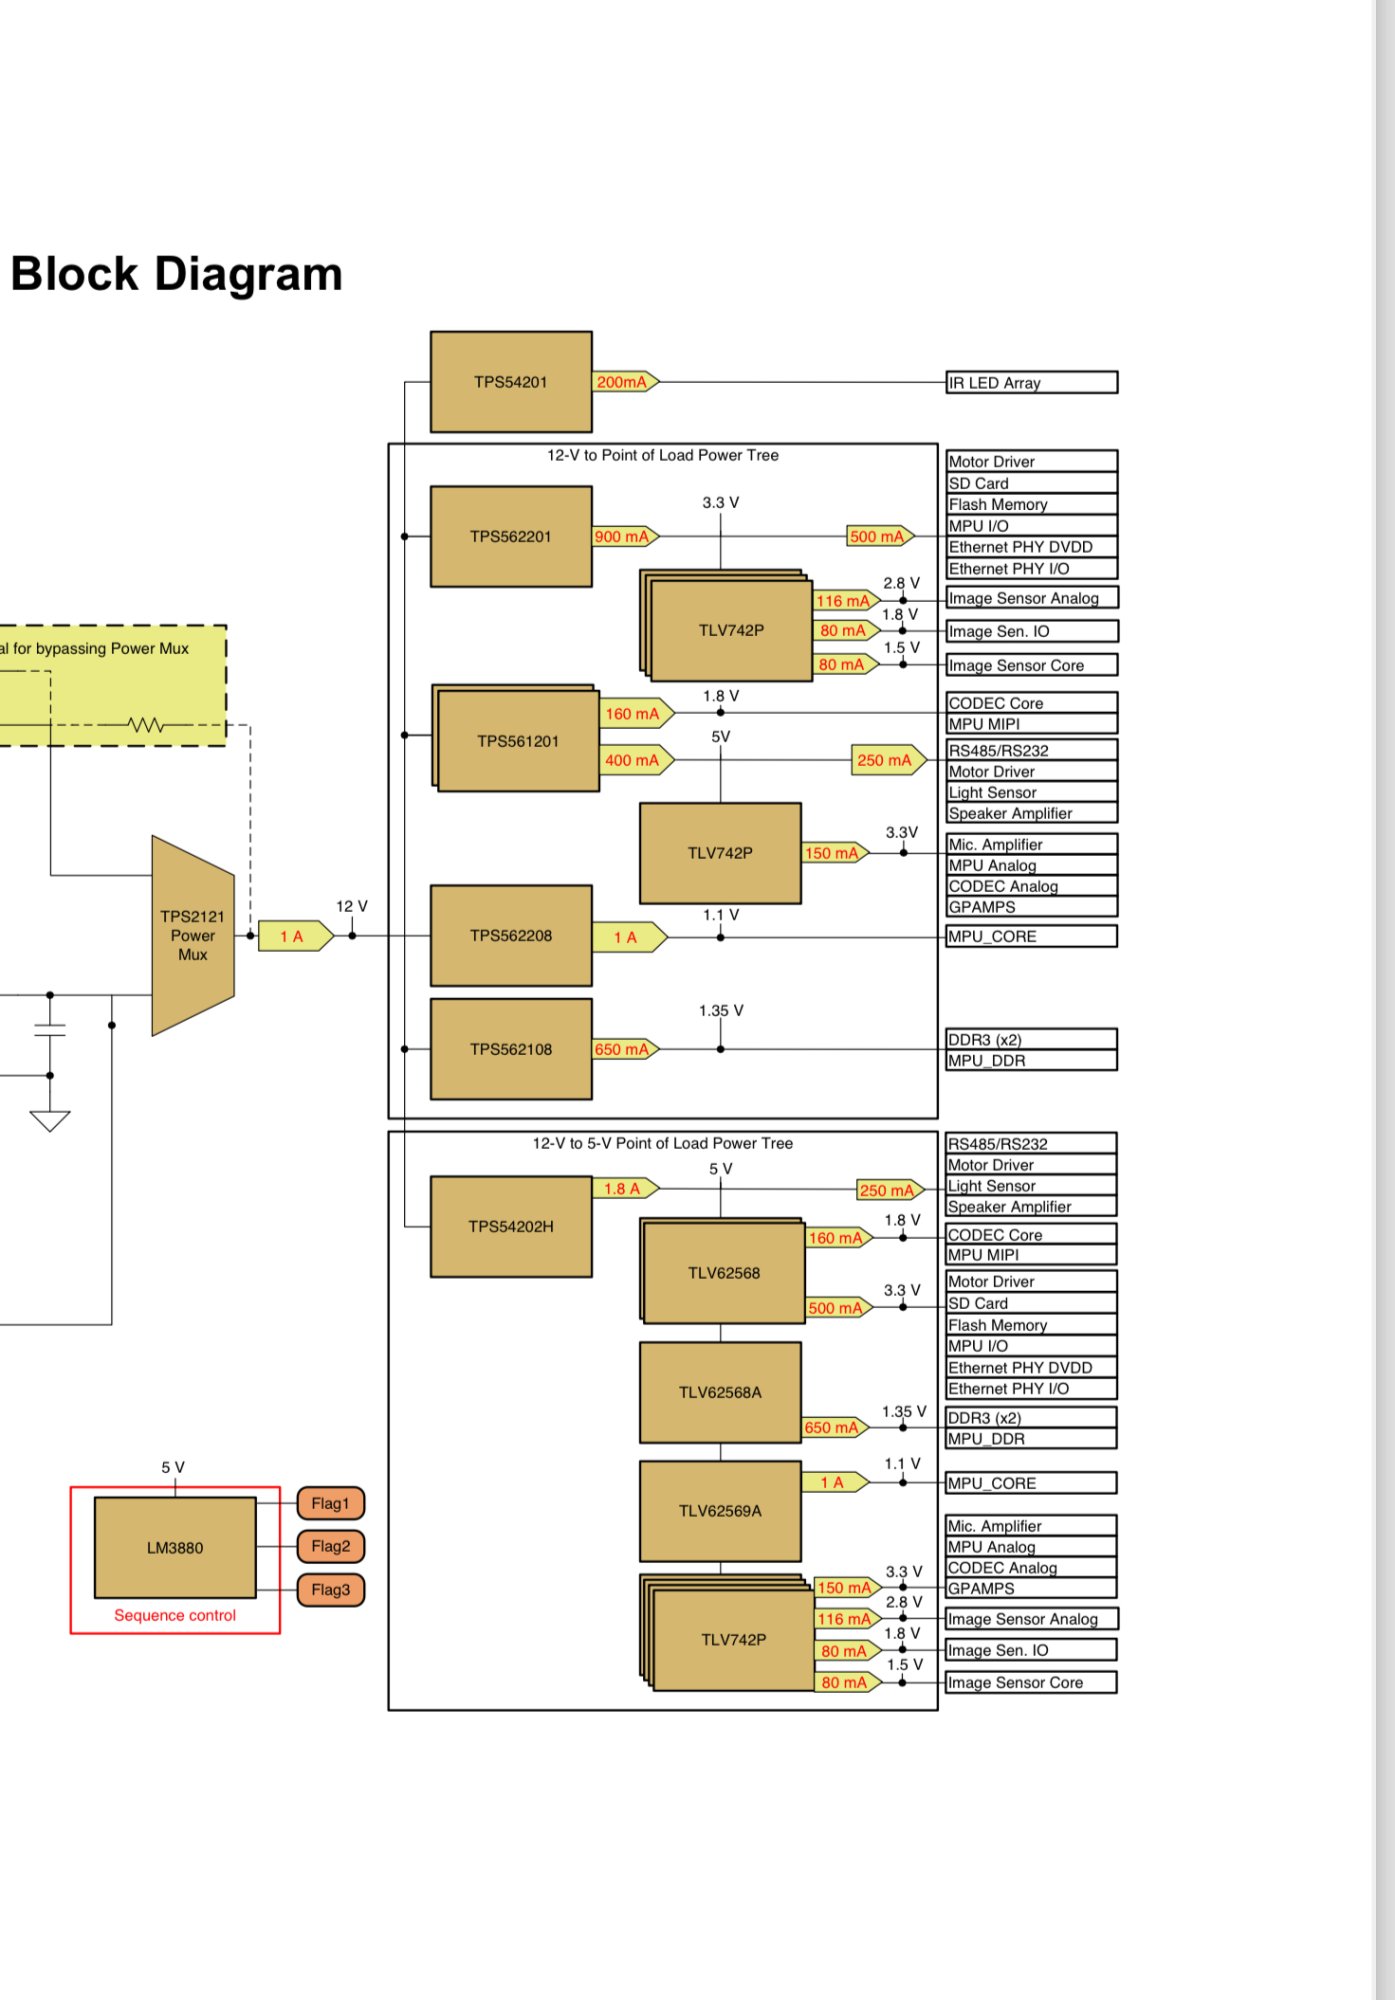
Task: Click the 200mA current label
Action: pyautogui.click(x=625, y=382)
